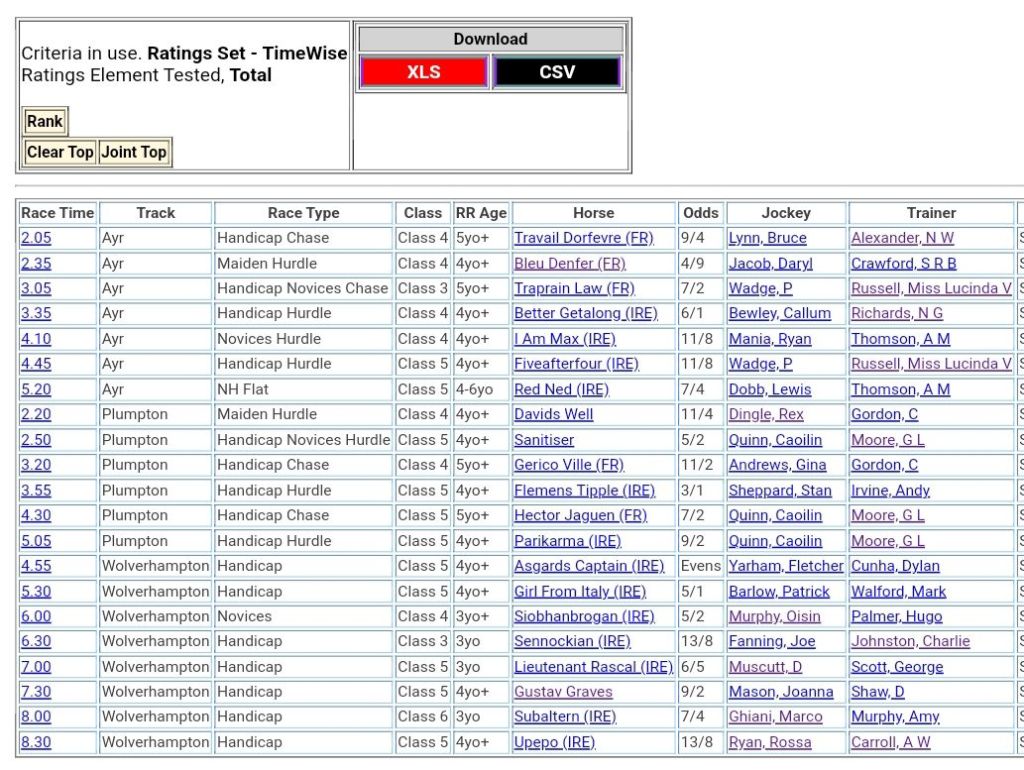Select the Clear Top button
Screen dimensions: 1024x770
[60, 152]
